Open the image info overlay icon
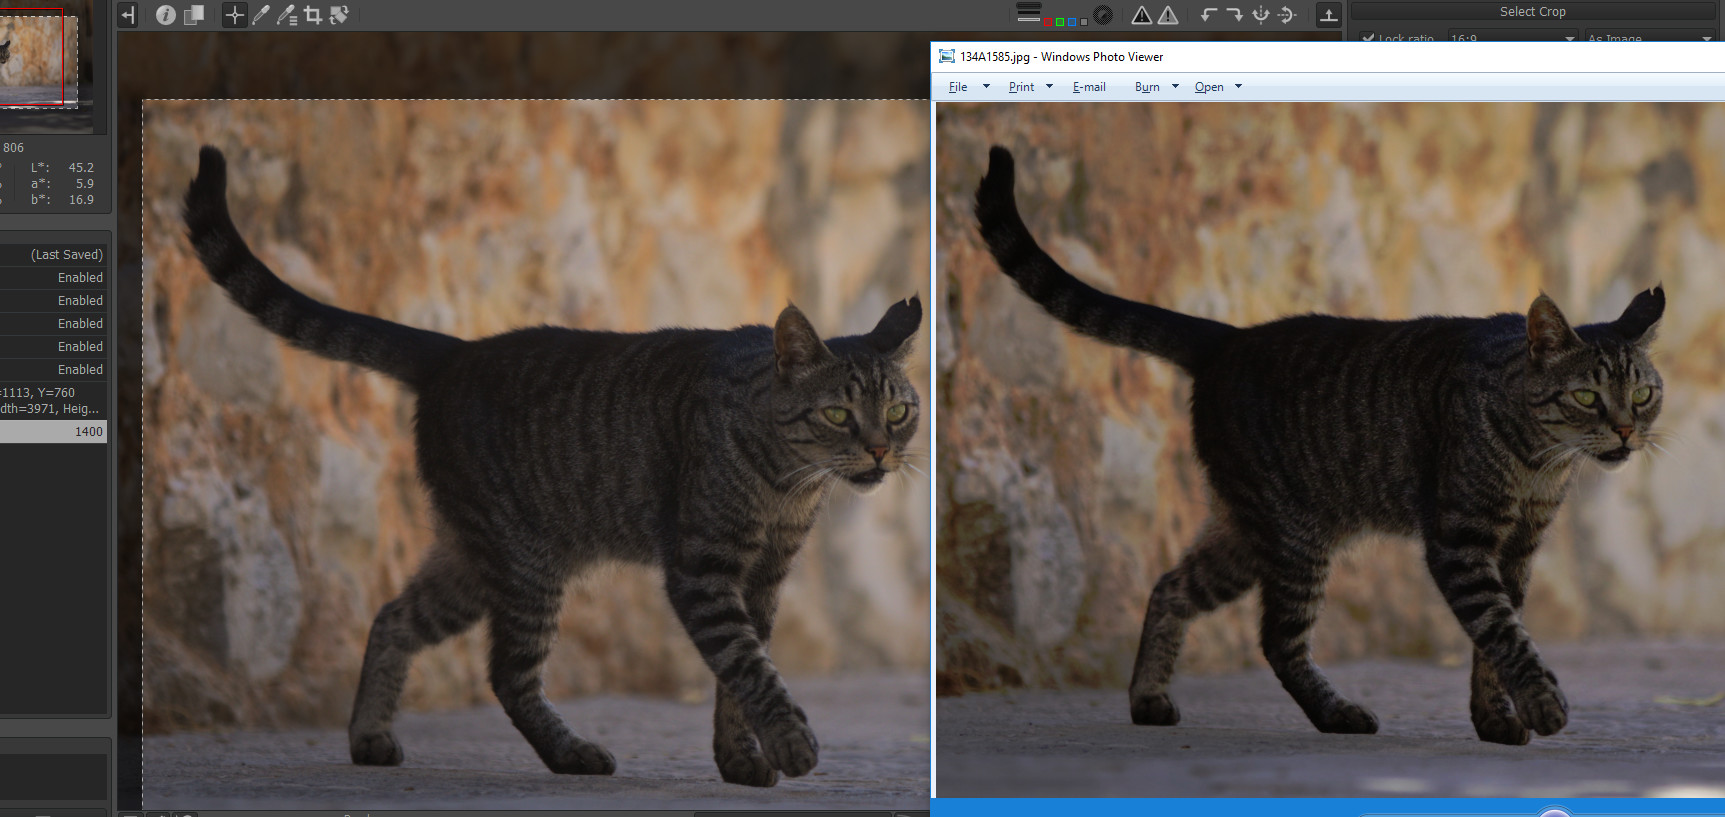This screenshot has width=1725, height=817. 166,15
